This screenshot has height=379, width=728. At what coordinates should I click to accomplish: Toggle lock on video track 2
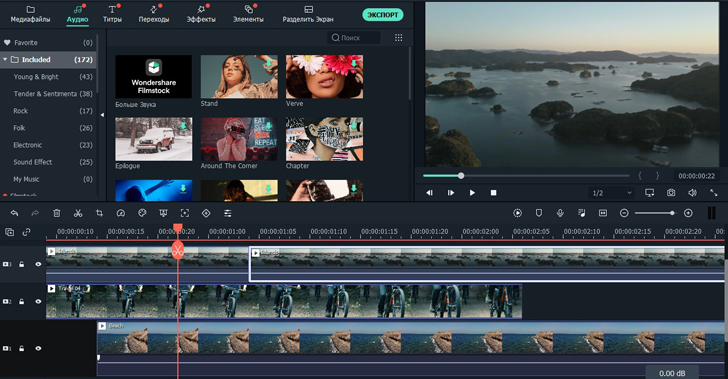pyautogui.click(x=21, y=301)
